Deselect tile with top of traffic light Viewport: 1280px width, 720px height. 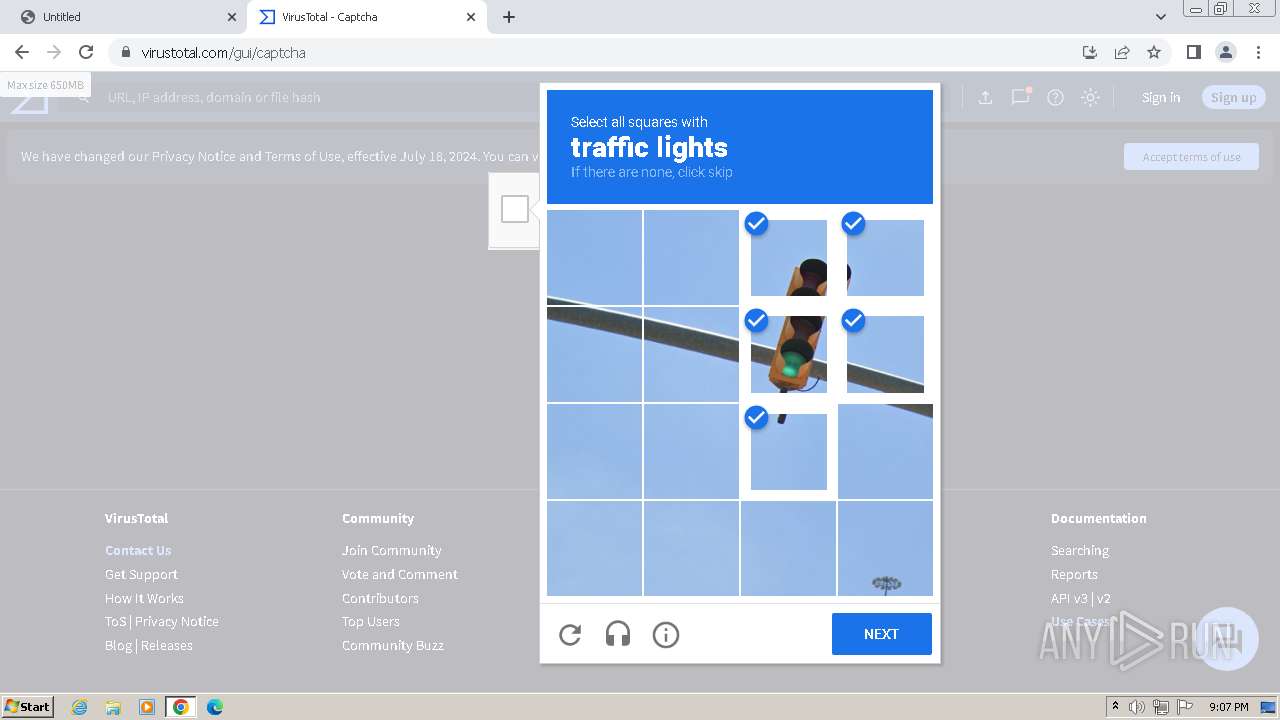coord(789,258)
